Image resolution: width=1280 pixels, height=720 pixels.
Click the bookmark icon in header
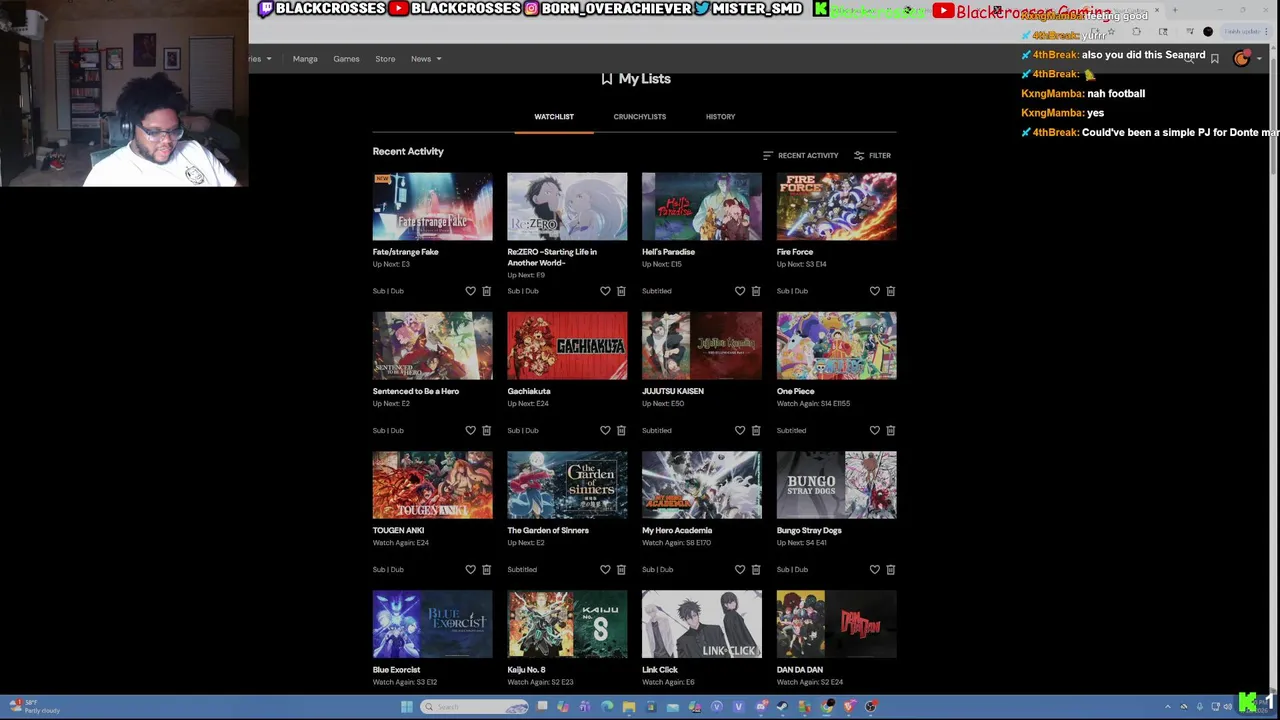point(1214,59)
